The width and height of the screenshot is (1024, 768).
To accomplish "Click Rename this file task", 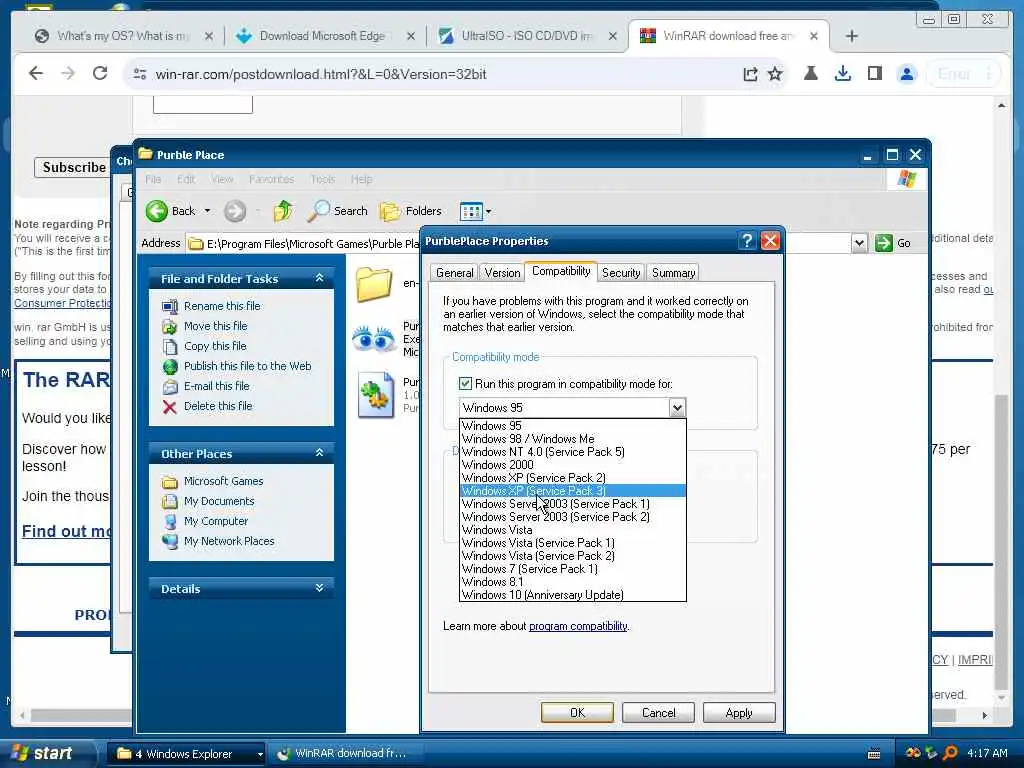I will [221, 306].
